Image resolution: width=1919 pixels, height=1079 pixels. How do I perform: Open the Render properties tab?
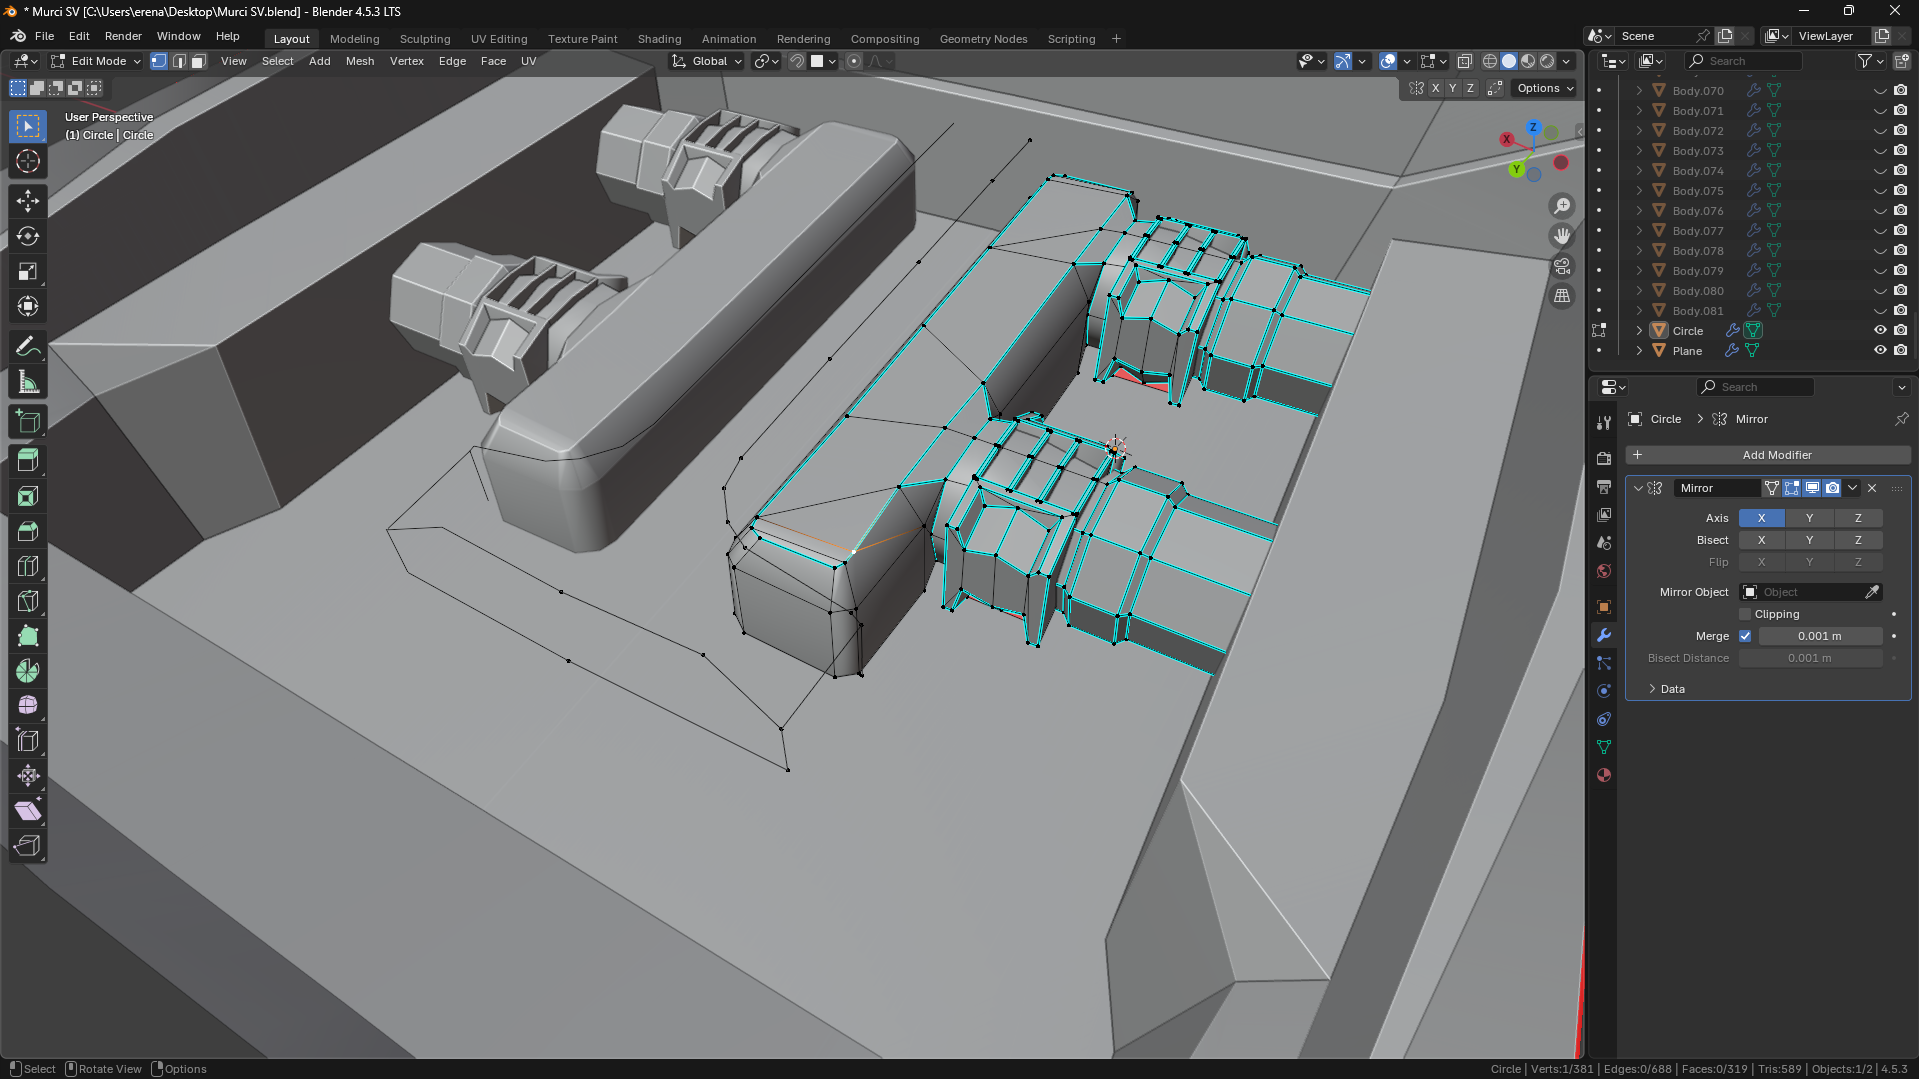(x=1604, y=458)
